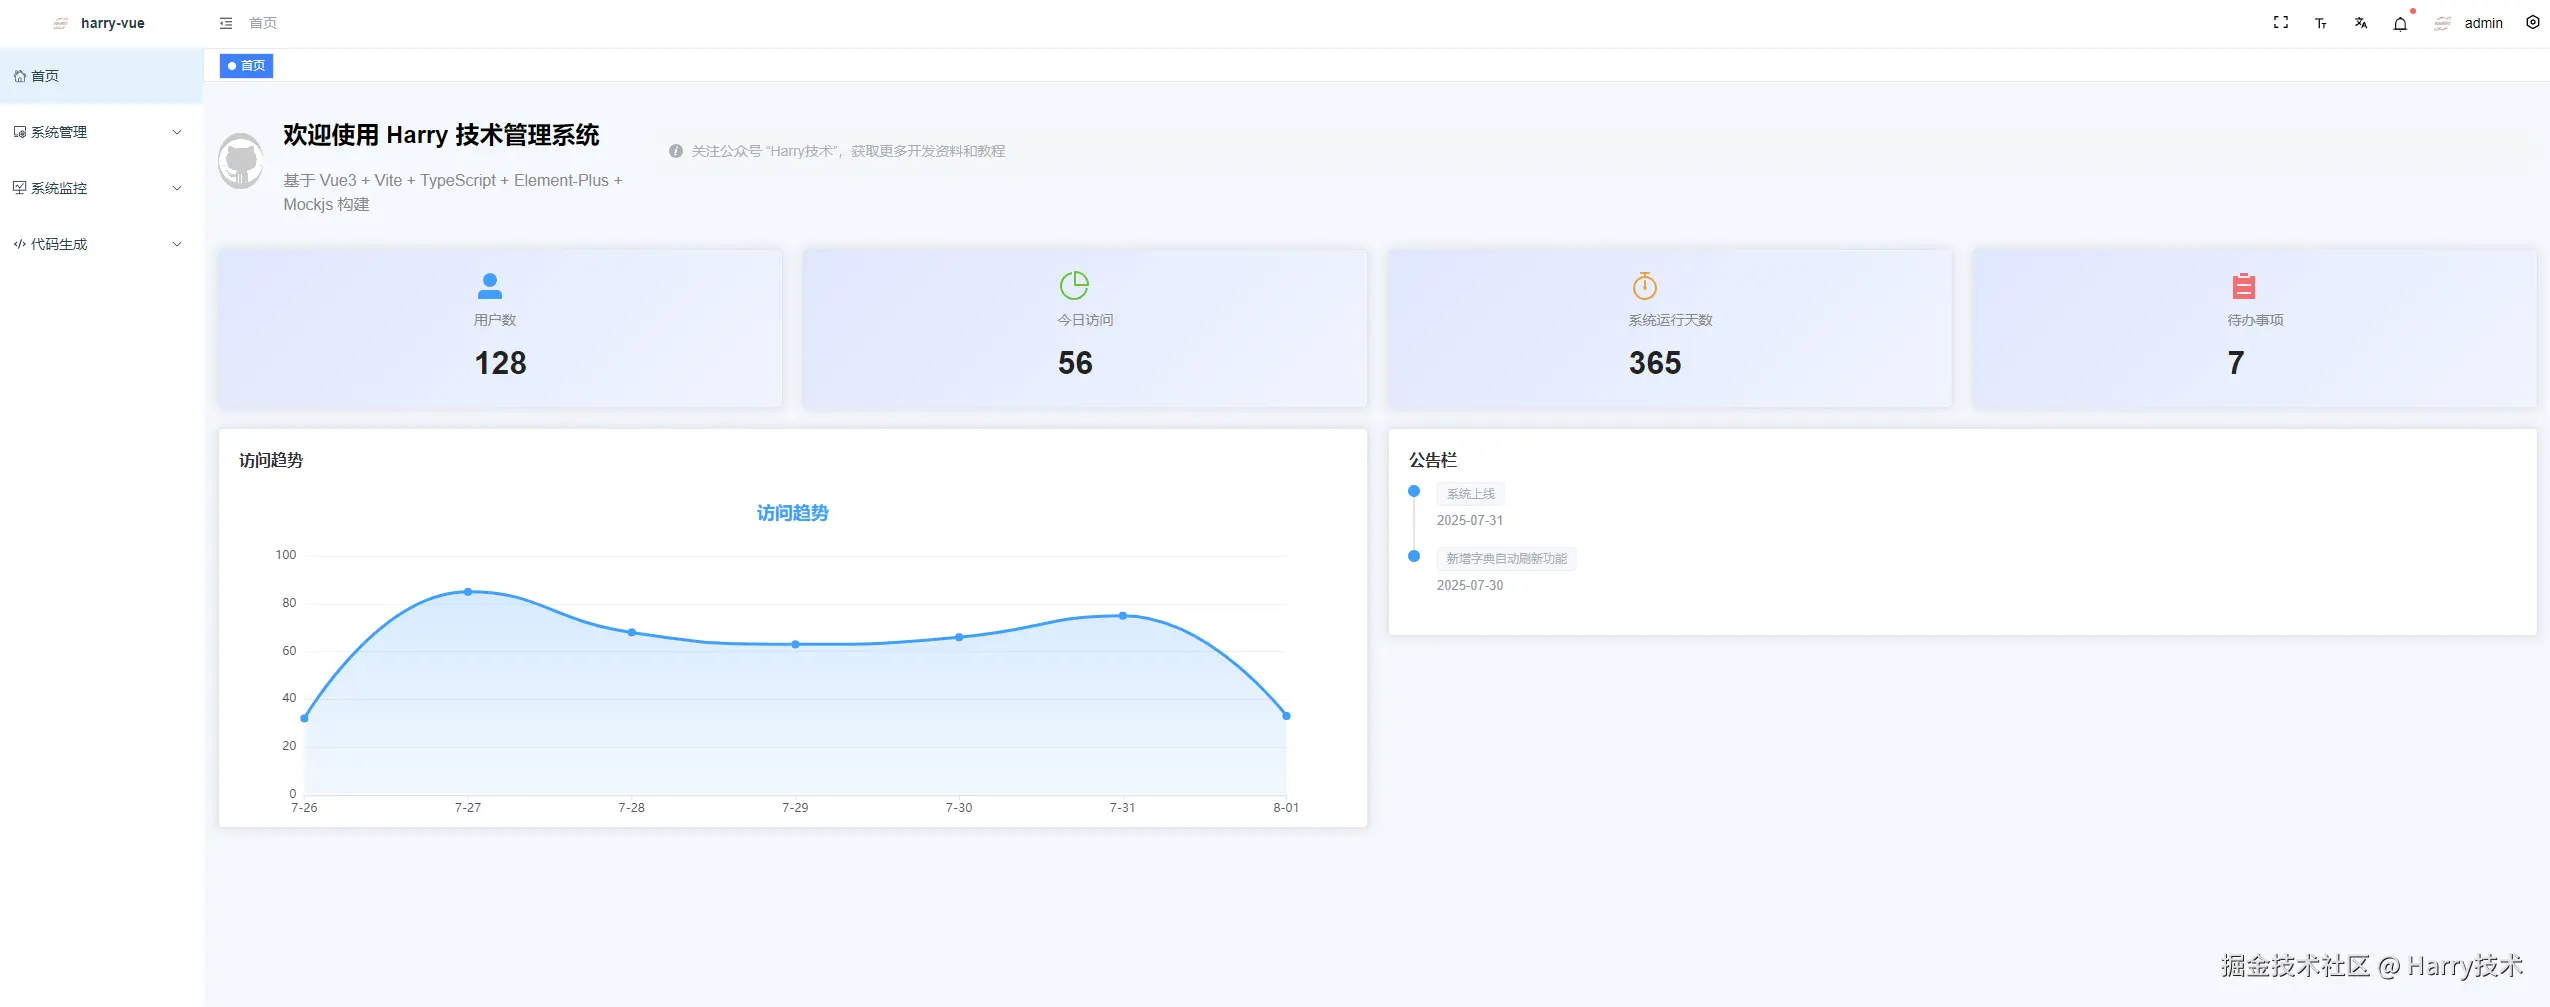2550x1007 pixels.
Task: Click the 用户数 card label
Action: [495, 320]
